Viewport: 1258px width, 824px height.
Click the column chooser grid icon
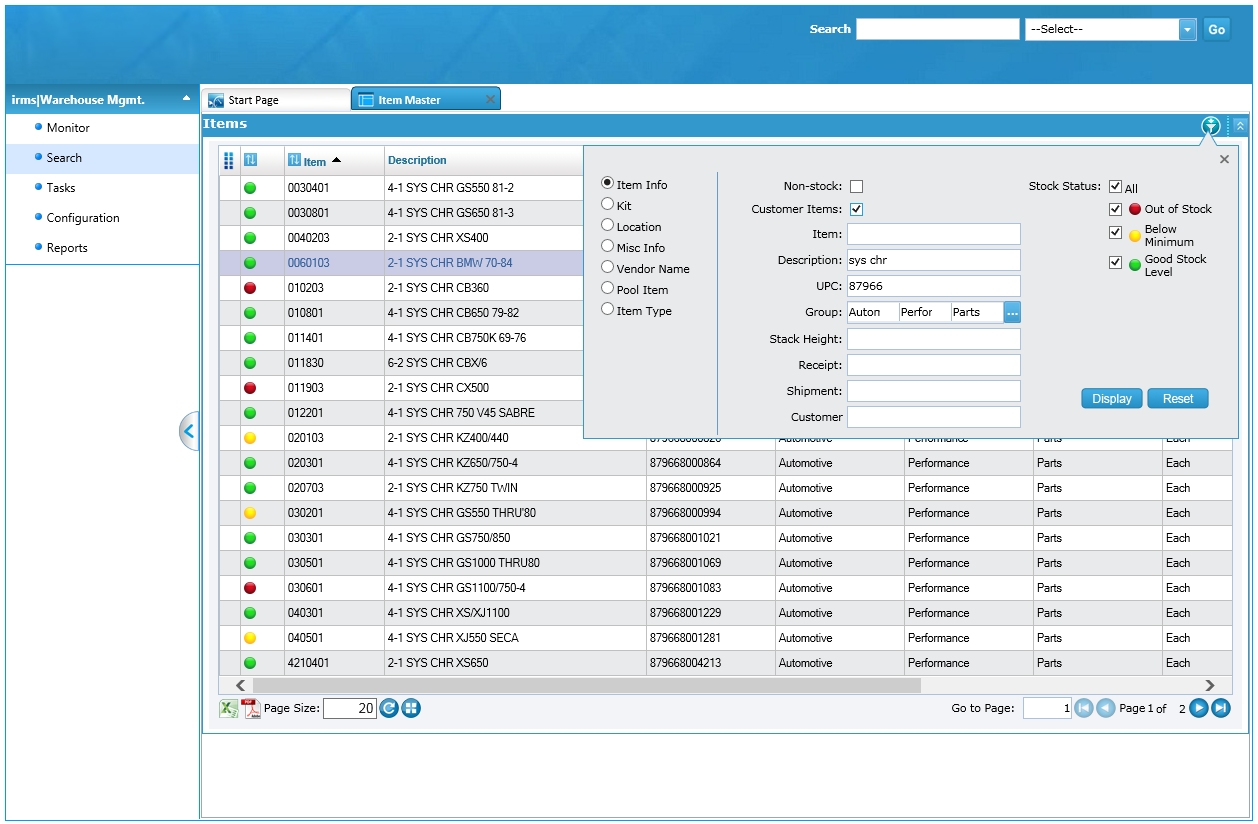click(229, 160)
